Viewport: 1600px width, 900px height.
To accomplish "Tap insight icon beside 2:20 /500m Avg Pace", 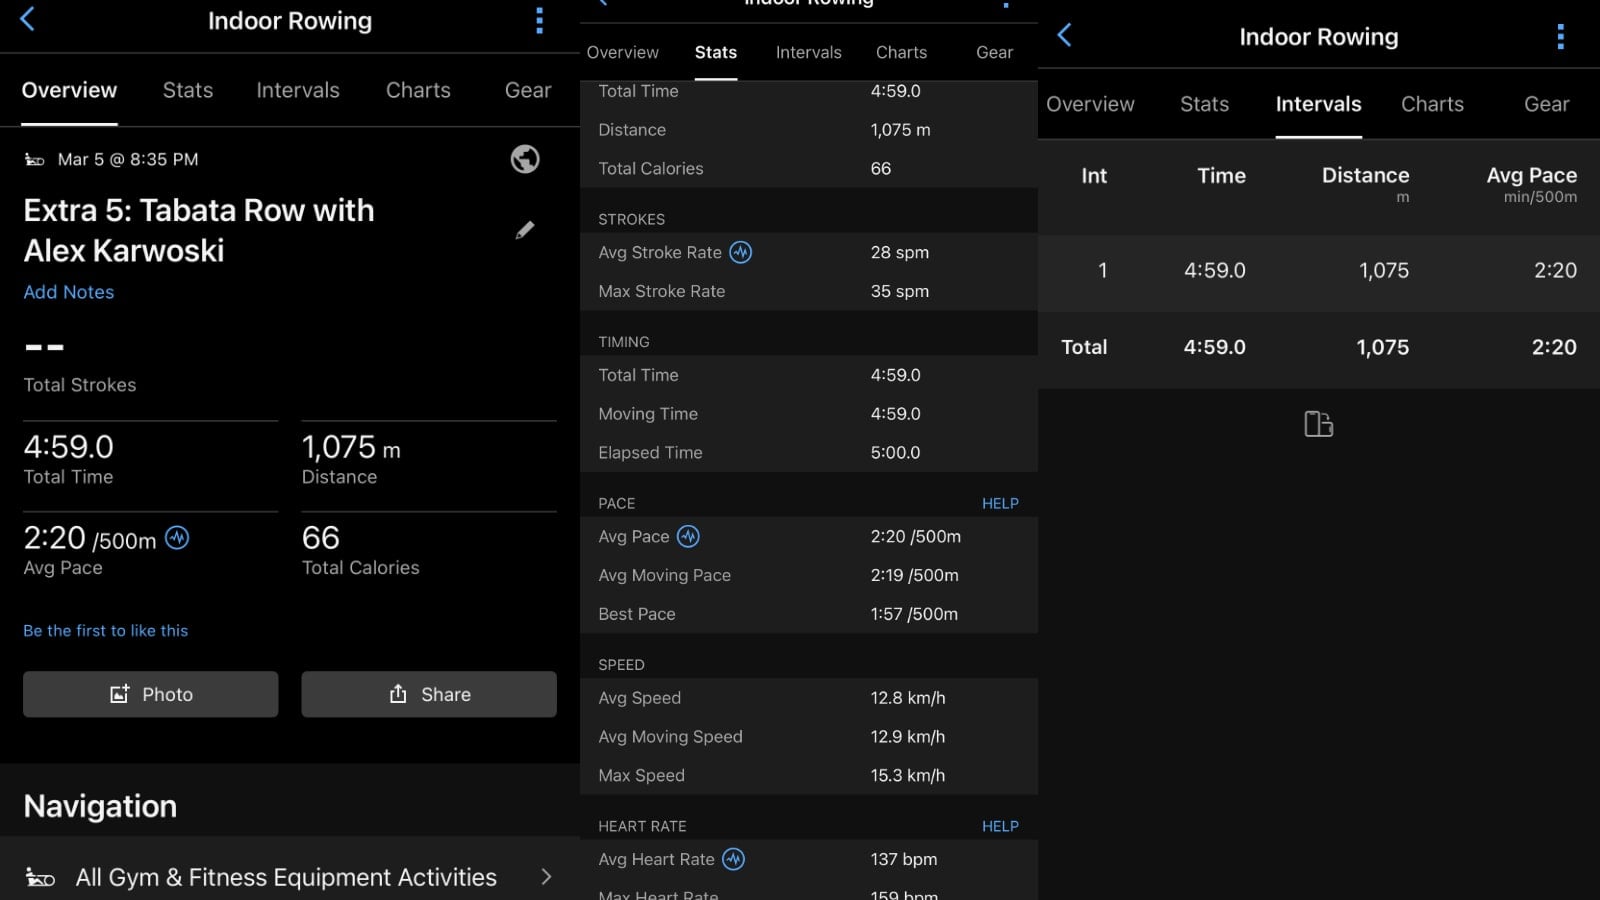I will (x=177, y=538).
